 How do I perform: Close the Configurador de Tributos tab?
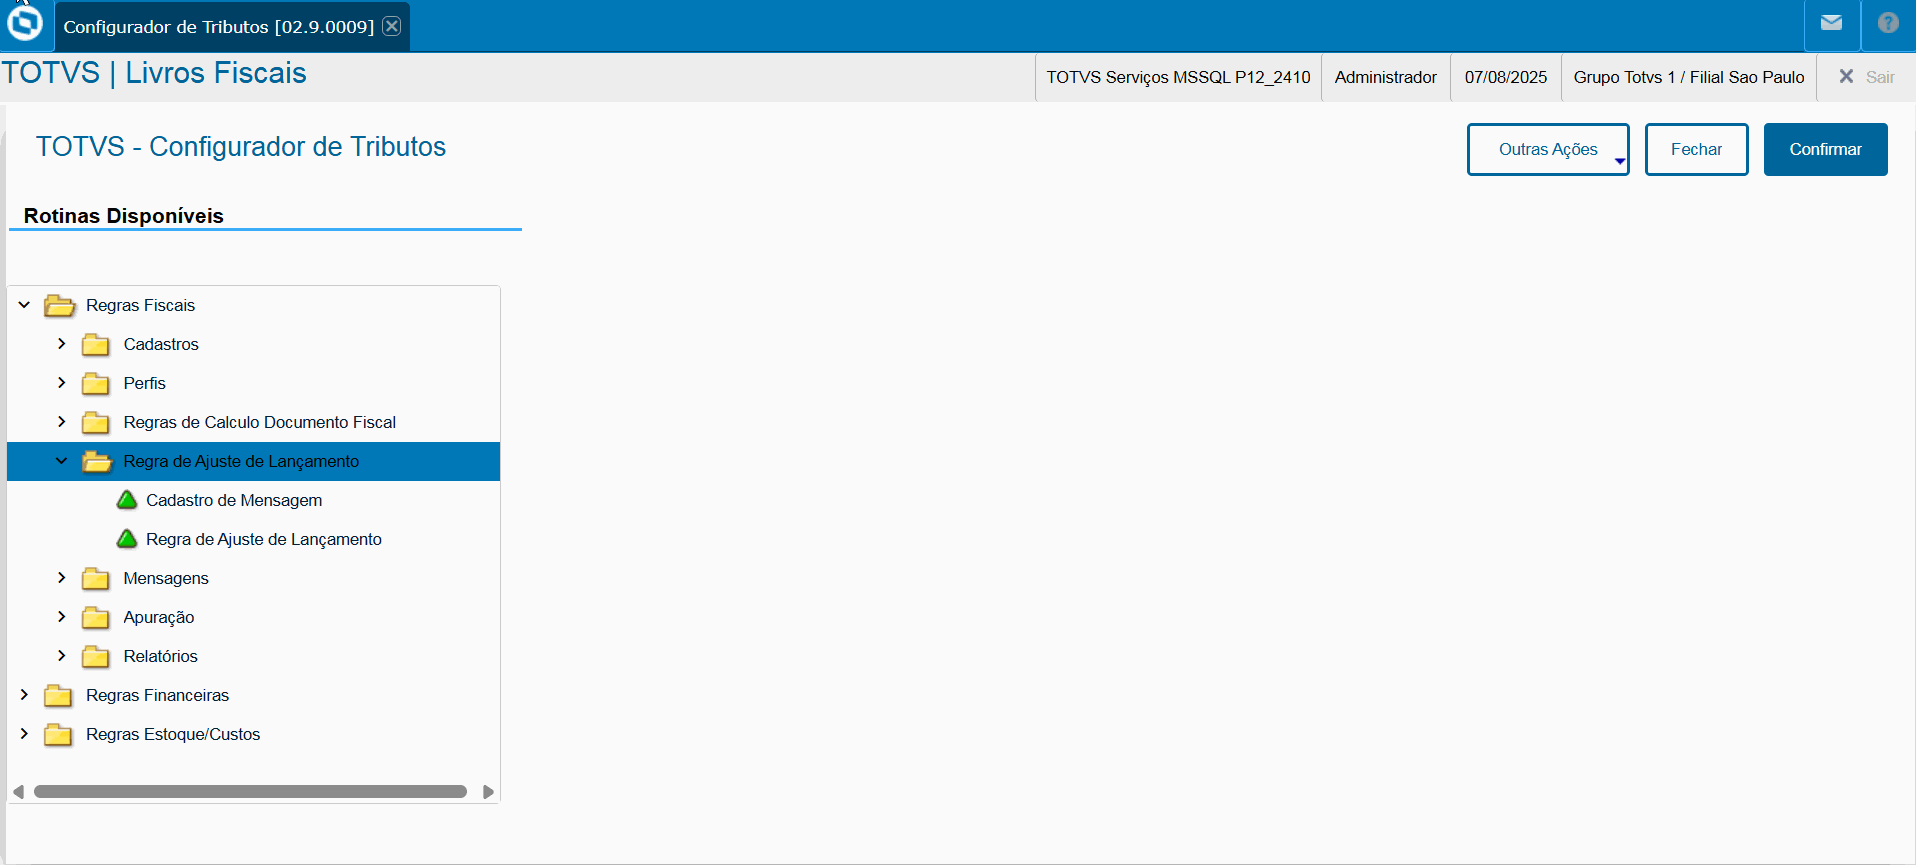click(392, 26)
